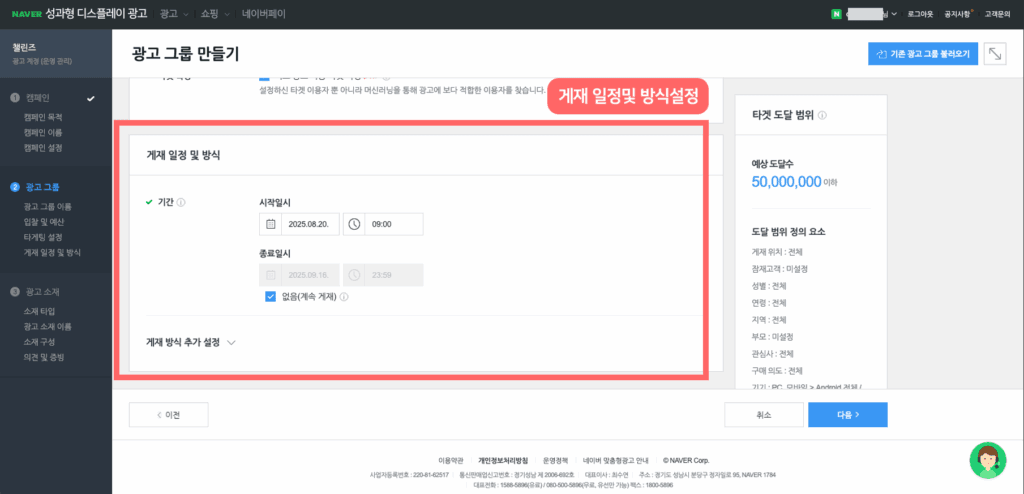Click 기존 광고 그룹 불러오기 button
1024x494 pixels.
(923, 54)
